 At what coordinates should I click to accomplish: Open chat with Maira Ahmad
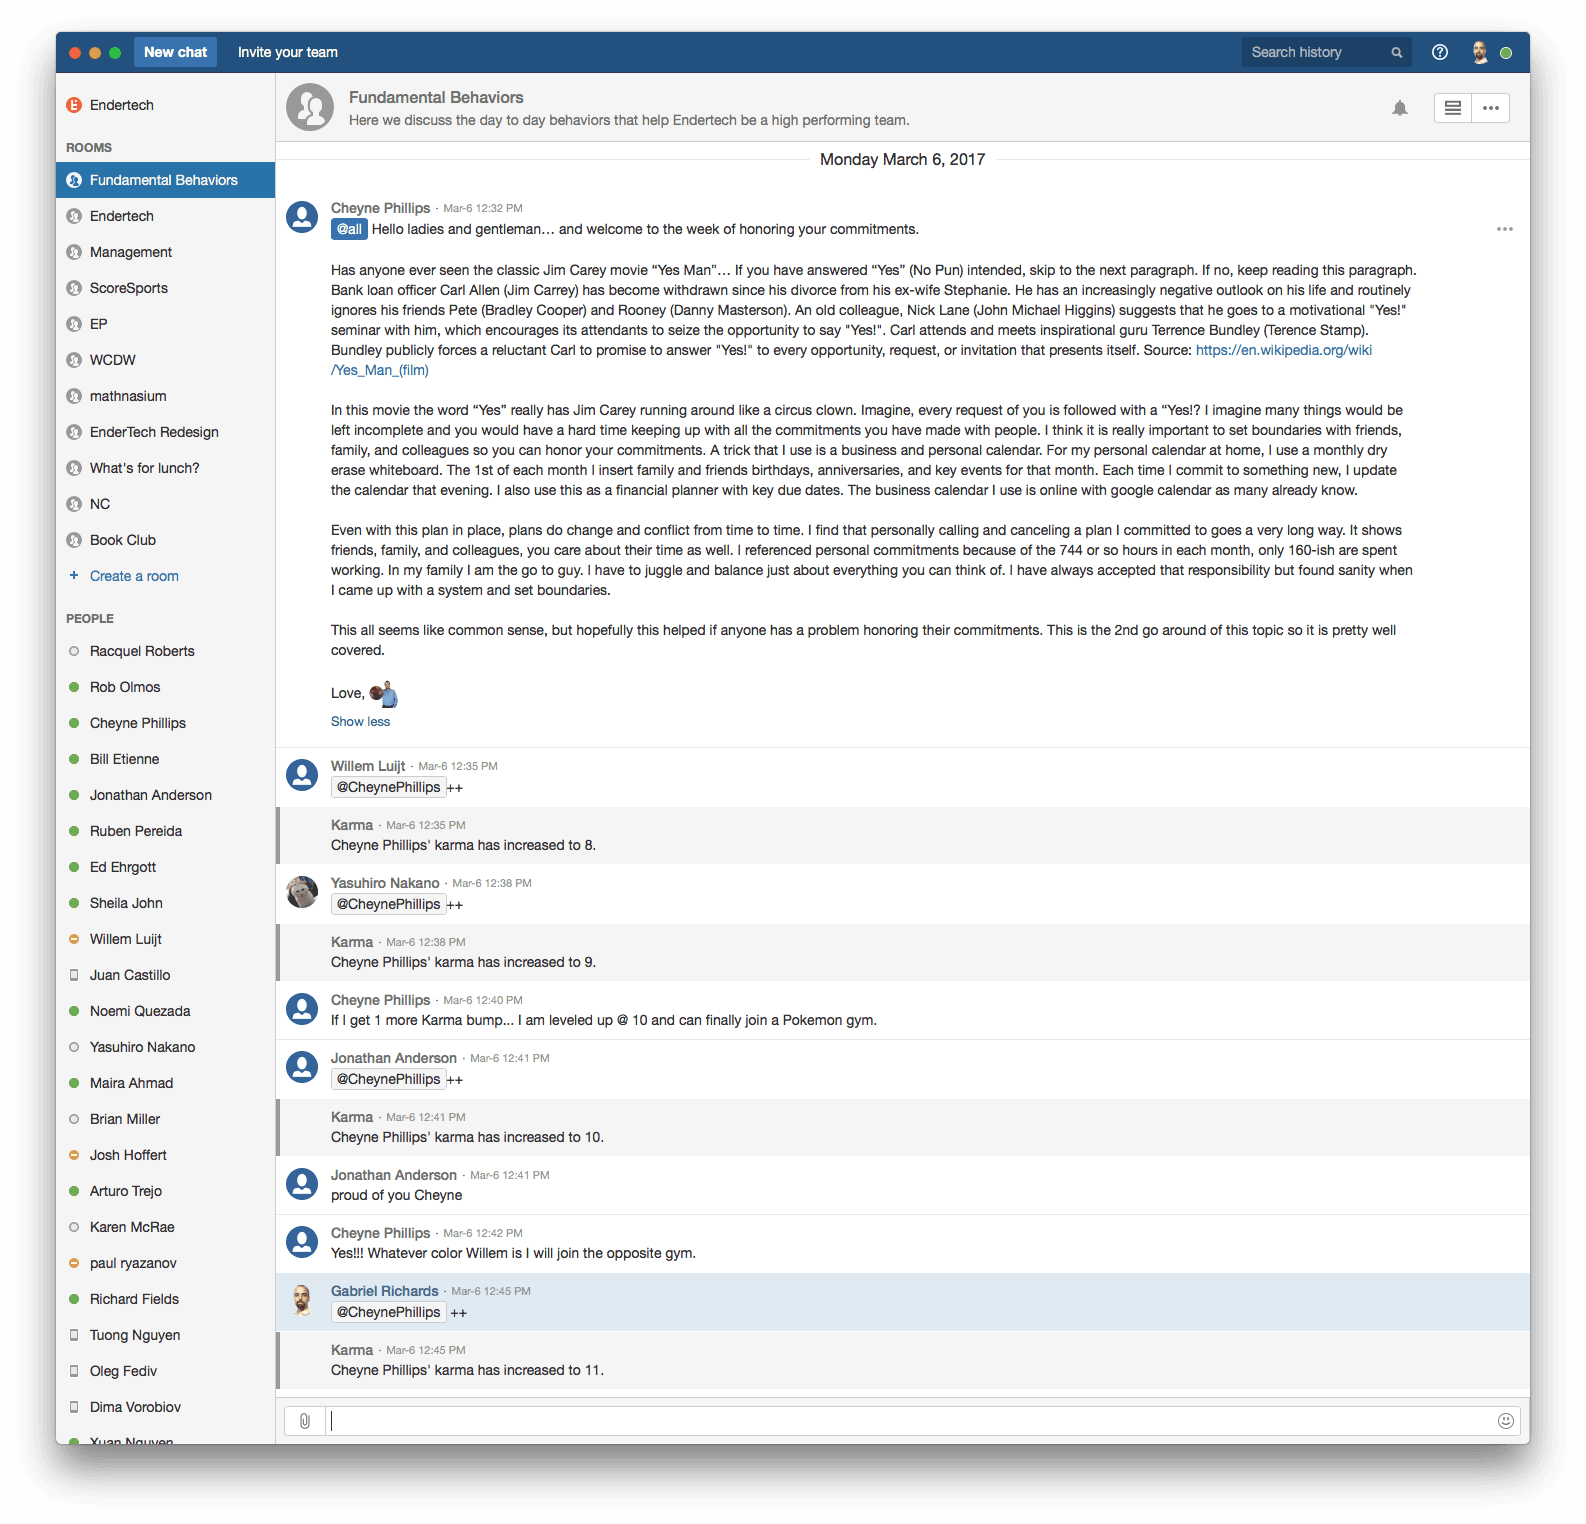pyautogui.click(x=165, y=1083)
